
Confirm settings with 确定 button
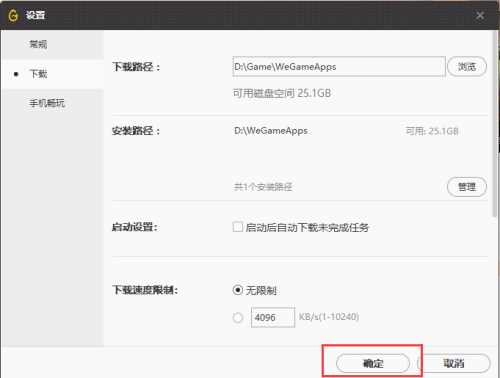pyautogui.click(x=373, y=363)
